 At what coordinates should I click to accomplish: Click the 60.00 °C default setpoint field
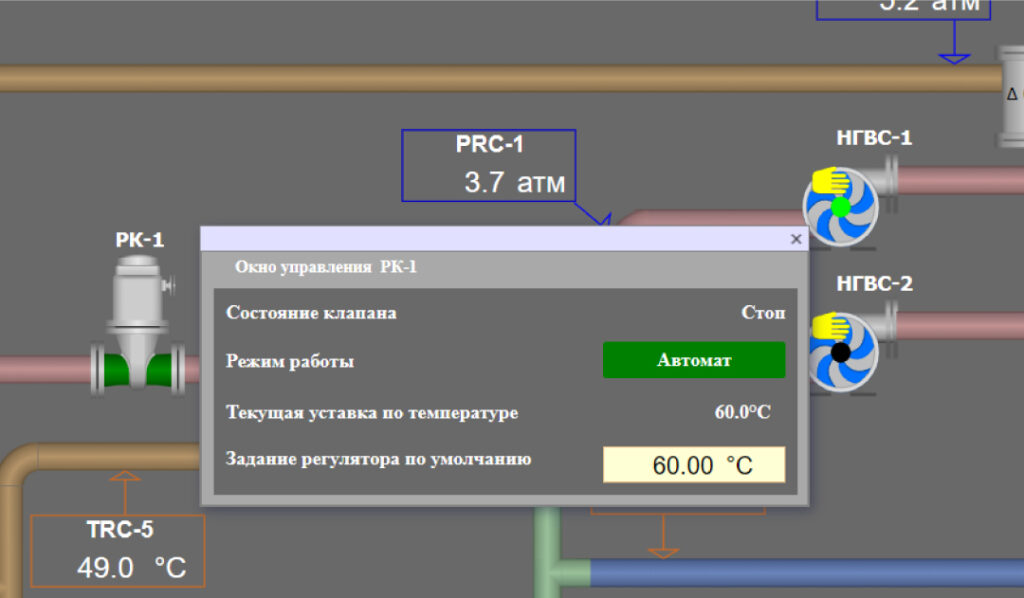coord(693,465)
